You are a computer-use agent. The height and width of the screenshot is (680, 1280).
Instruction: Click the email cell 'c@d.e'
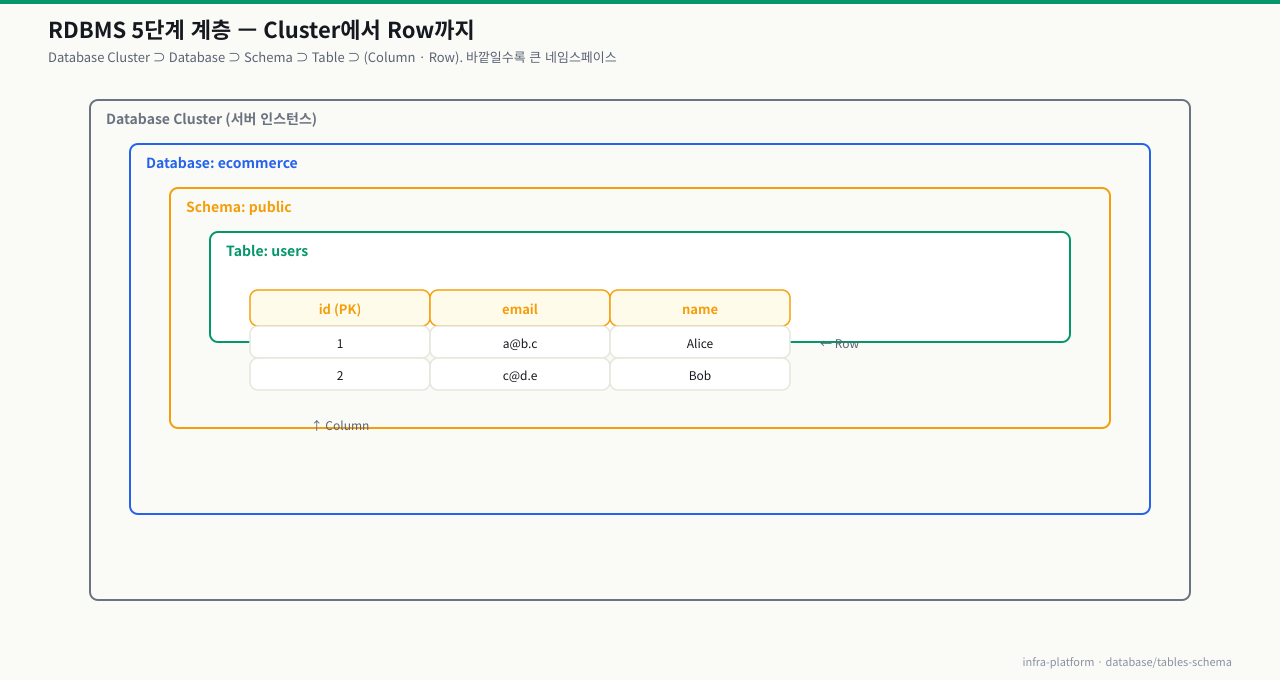click(x=520, y=374)
